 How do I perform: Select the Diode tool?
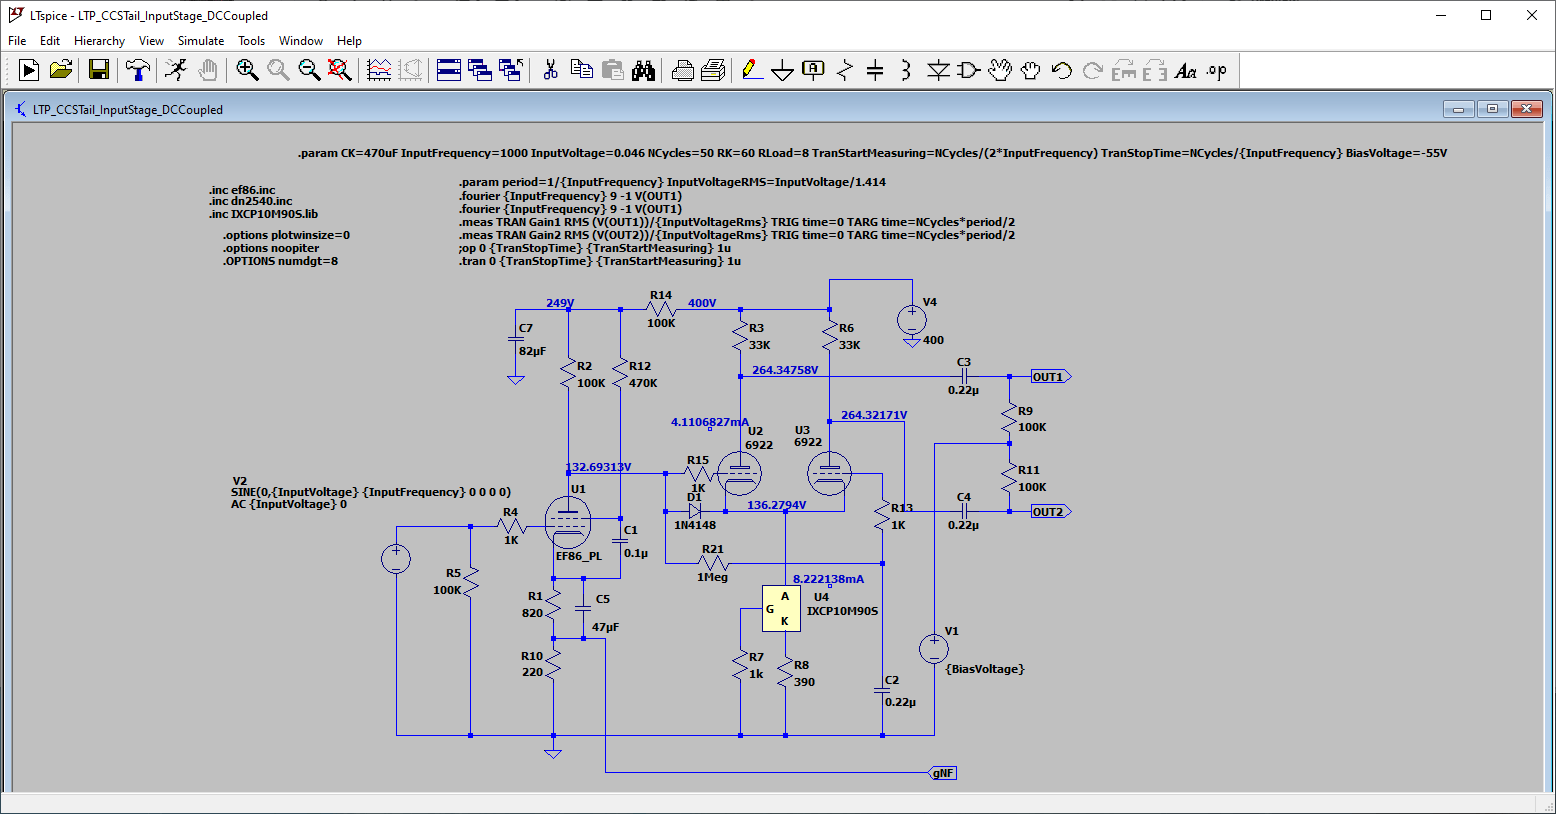pyautogui.click(x=938, y=70)
